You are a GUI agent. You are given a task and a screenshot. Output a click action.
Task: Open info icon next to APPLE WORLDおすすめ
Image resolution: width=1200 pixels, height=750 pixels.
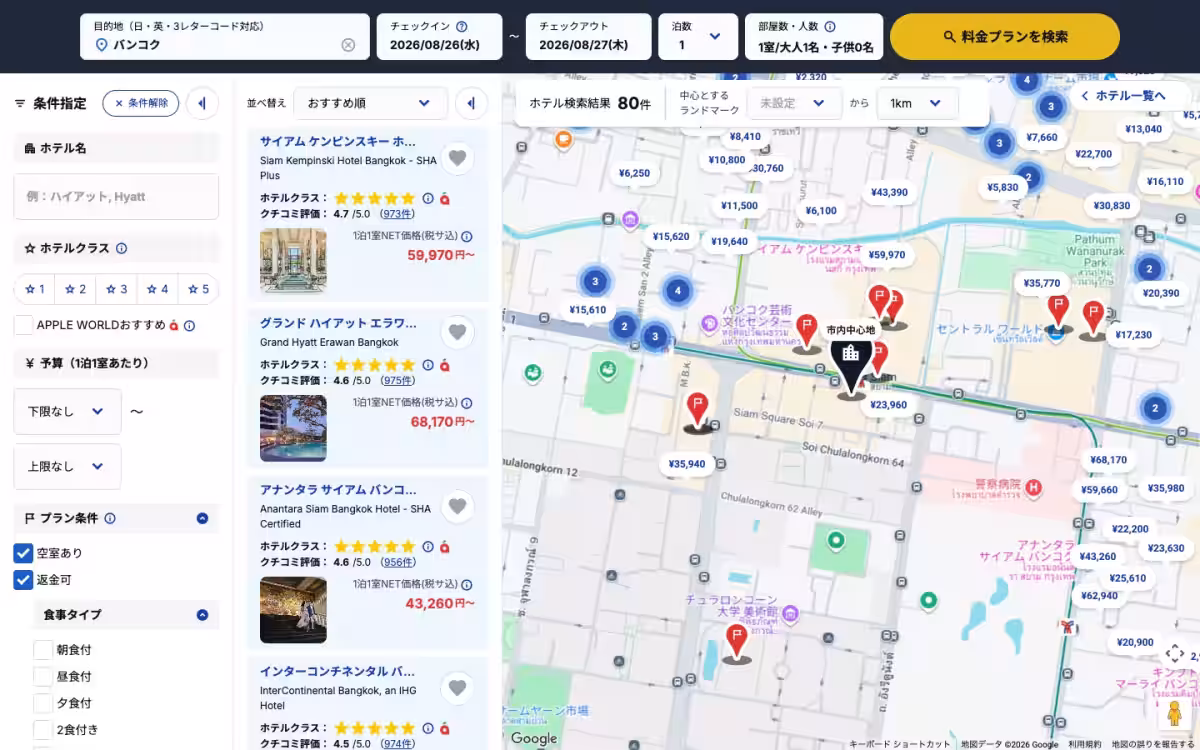189,325
